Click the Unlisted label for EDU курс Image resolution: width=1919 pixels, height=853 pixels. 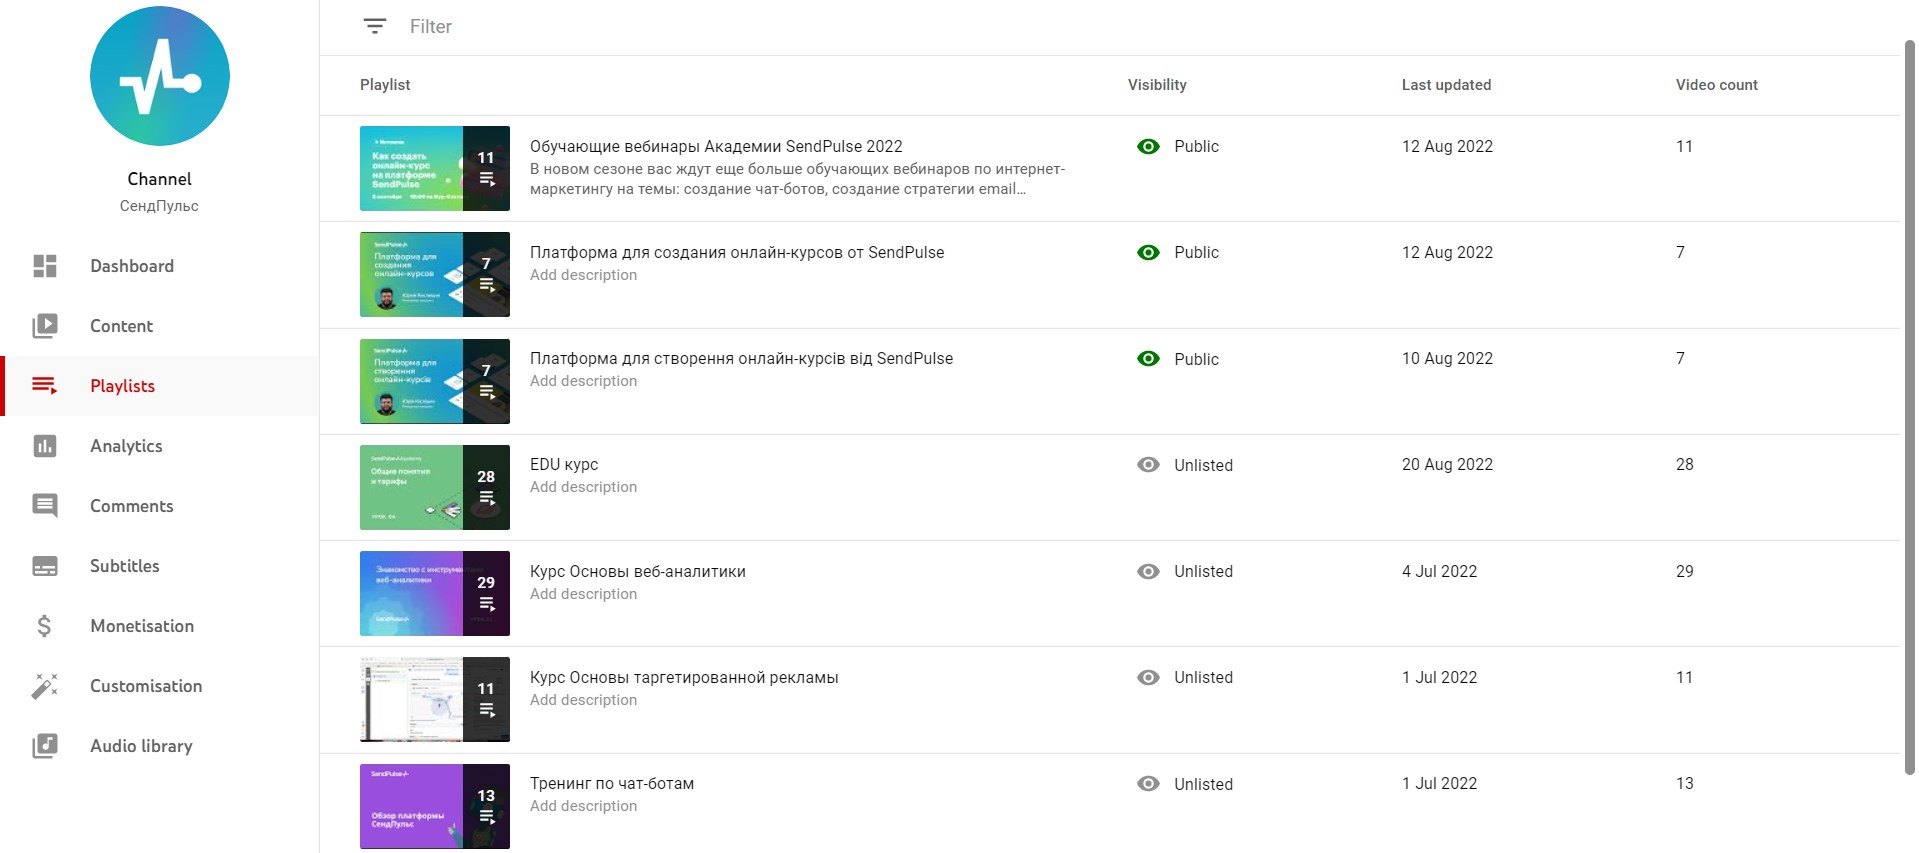1203,465
